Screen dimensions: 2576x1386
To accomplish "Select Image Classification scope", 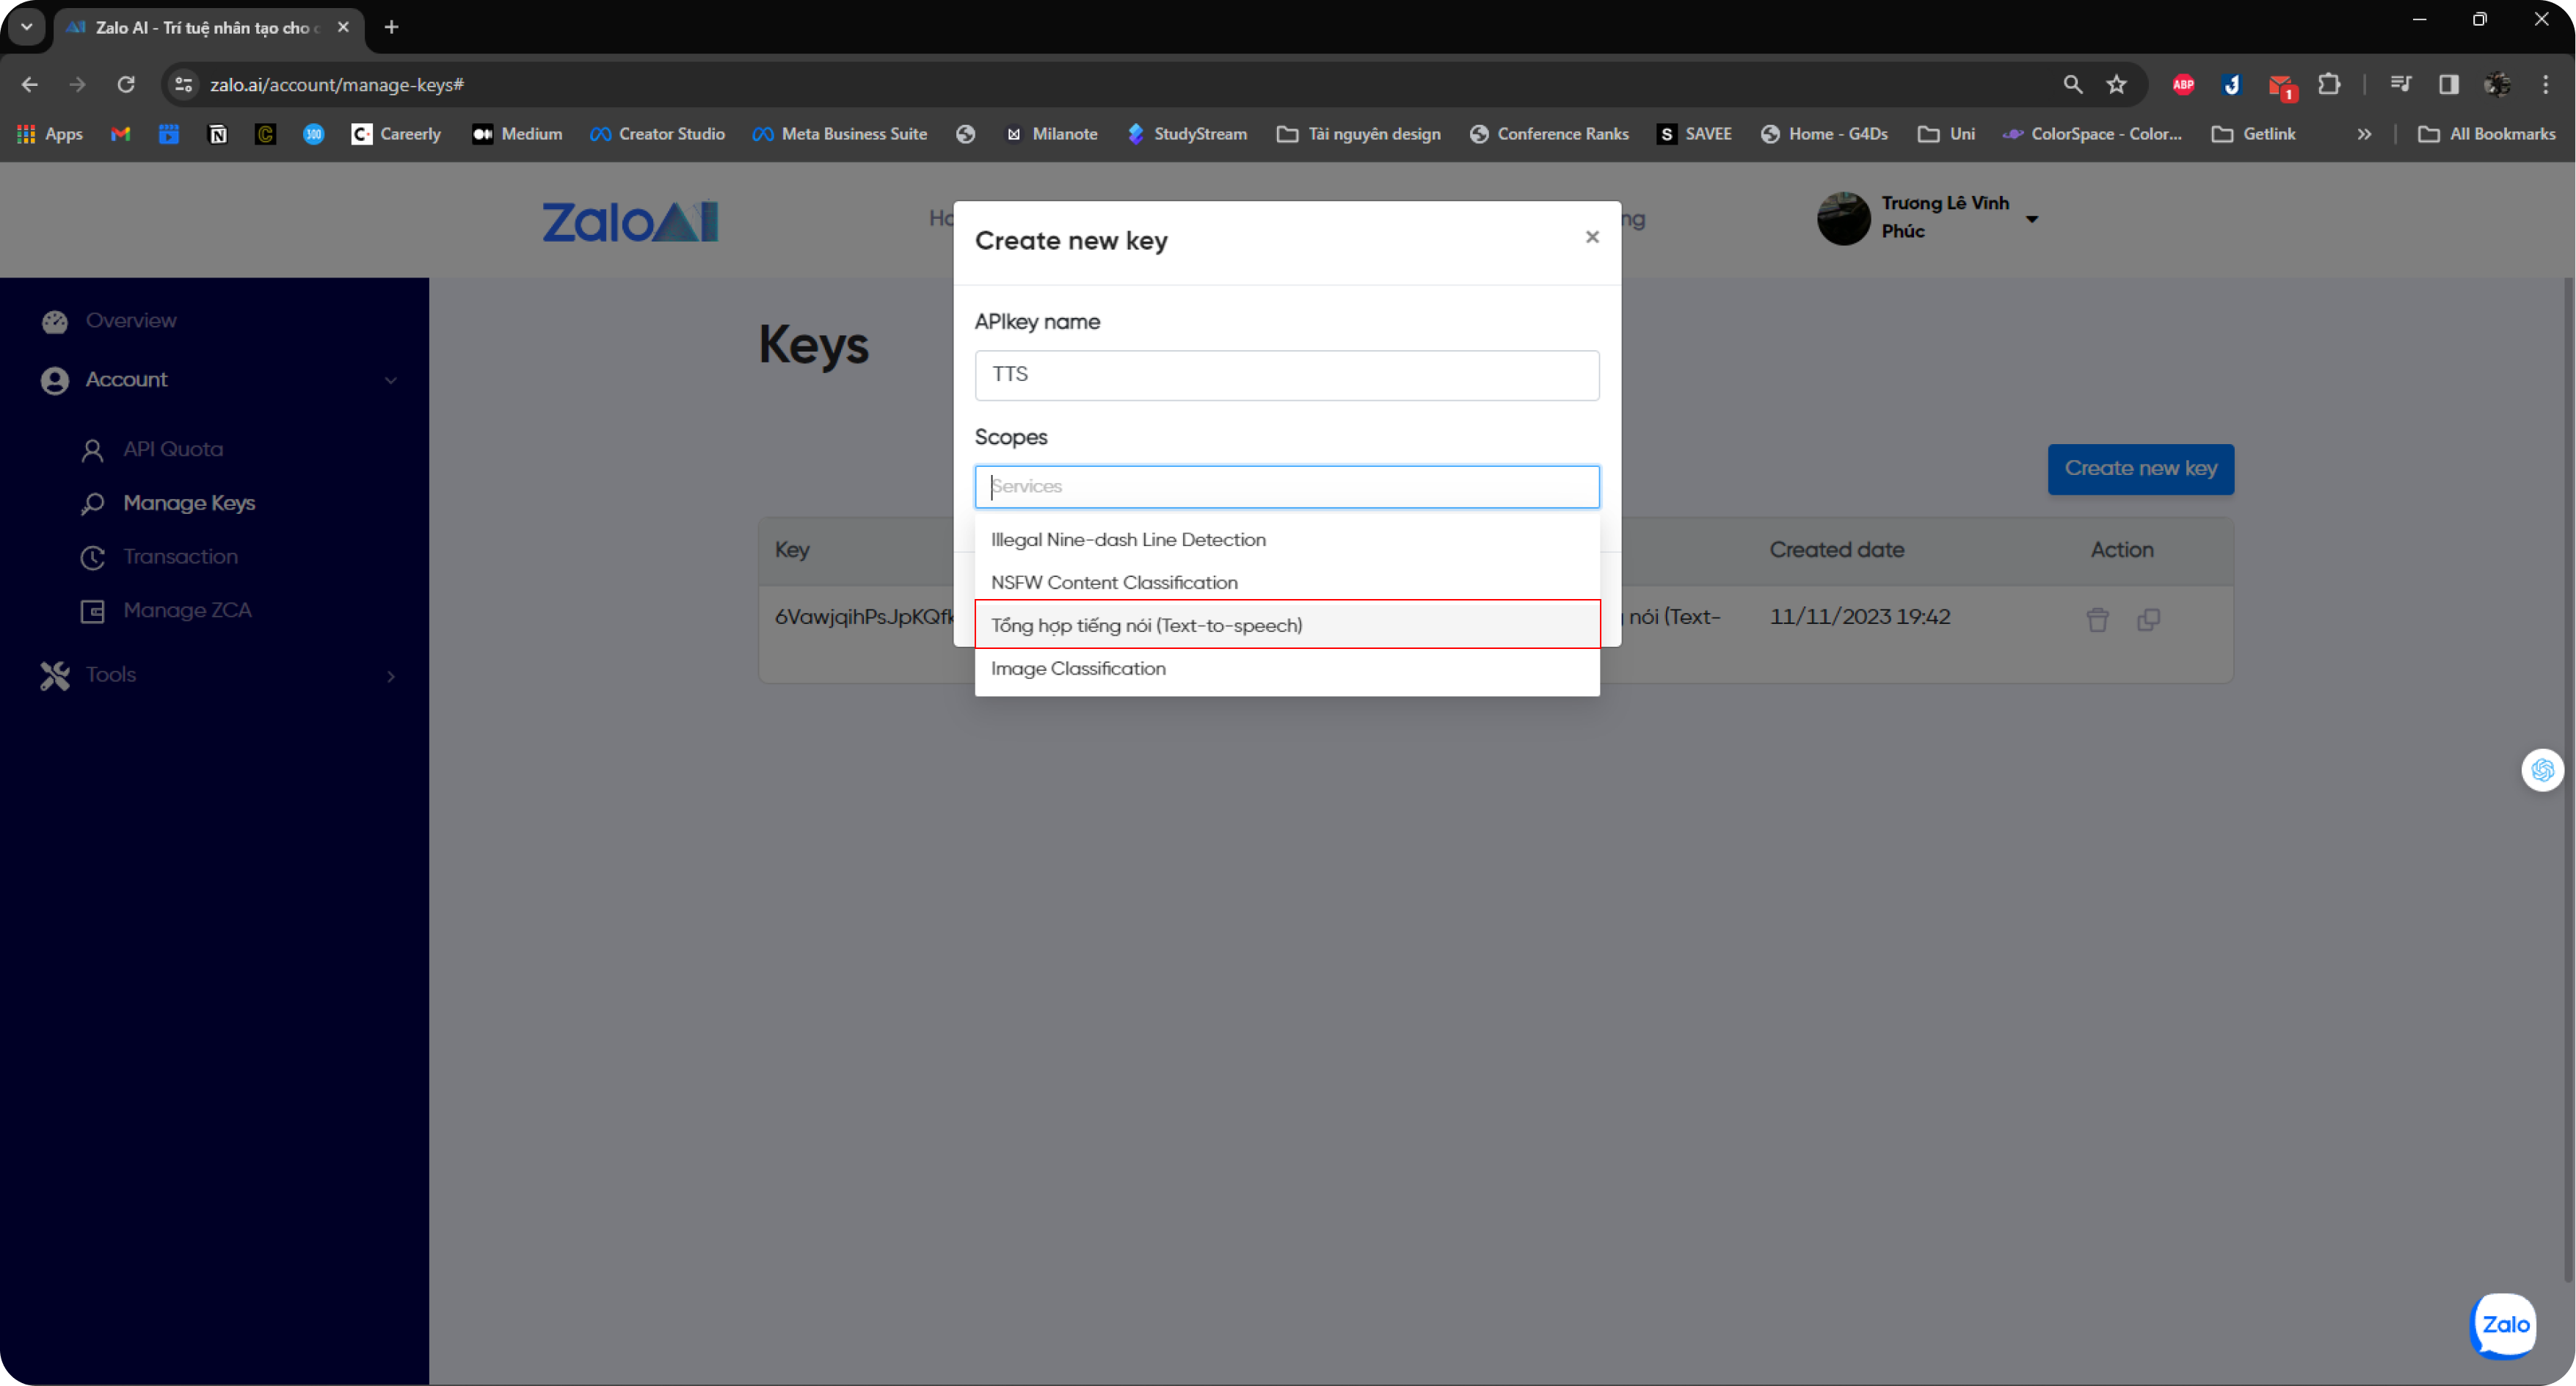I will click(1287, 668).
